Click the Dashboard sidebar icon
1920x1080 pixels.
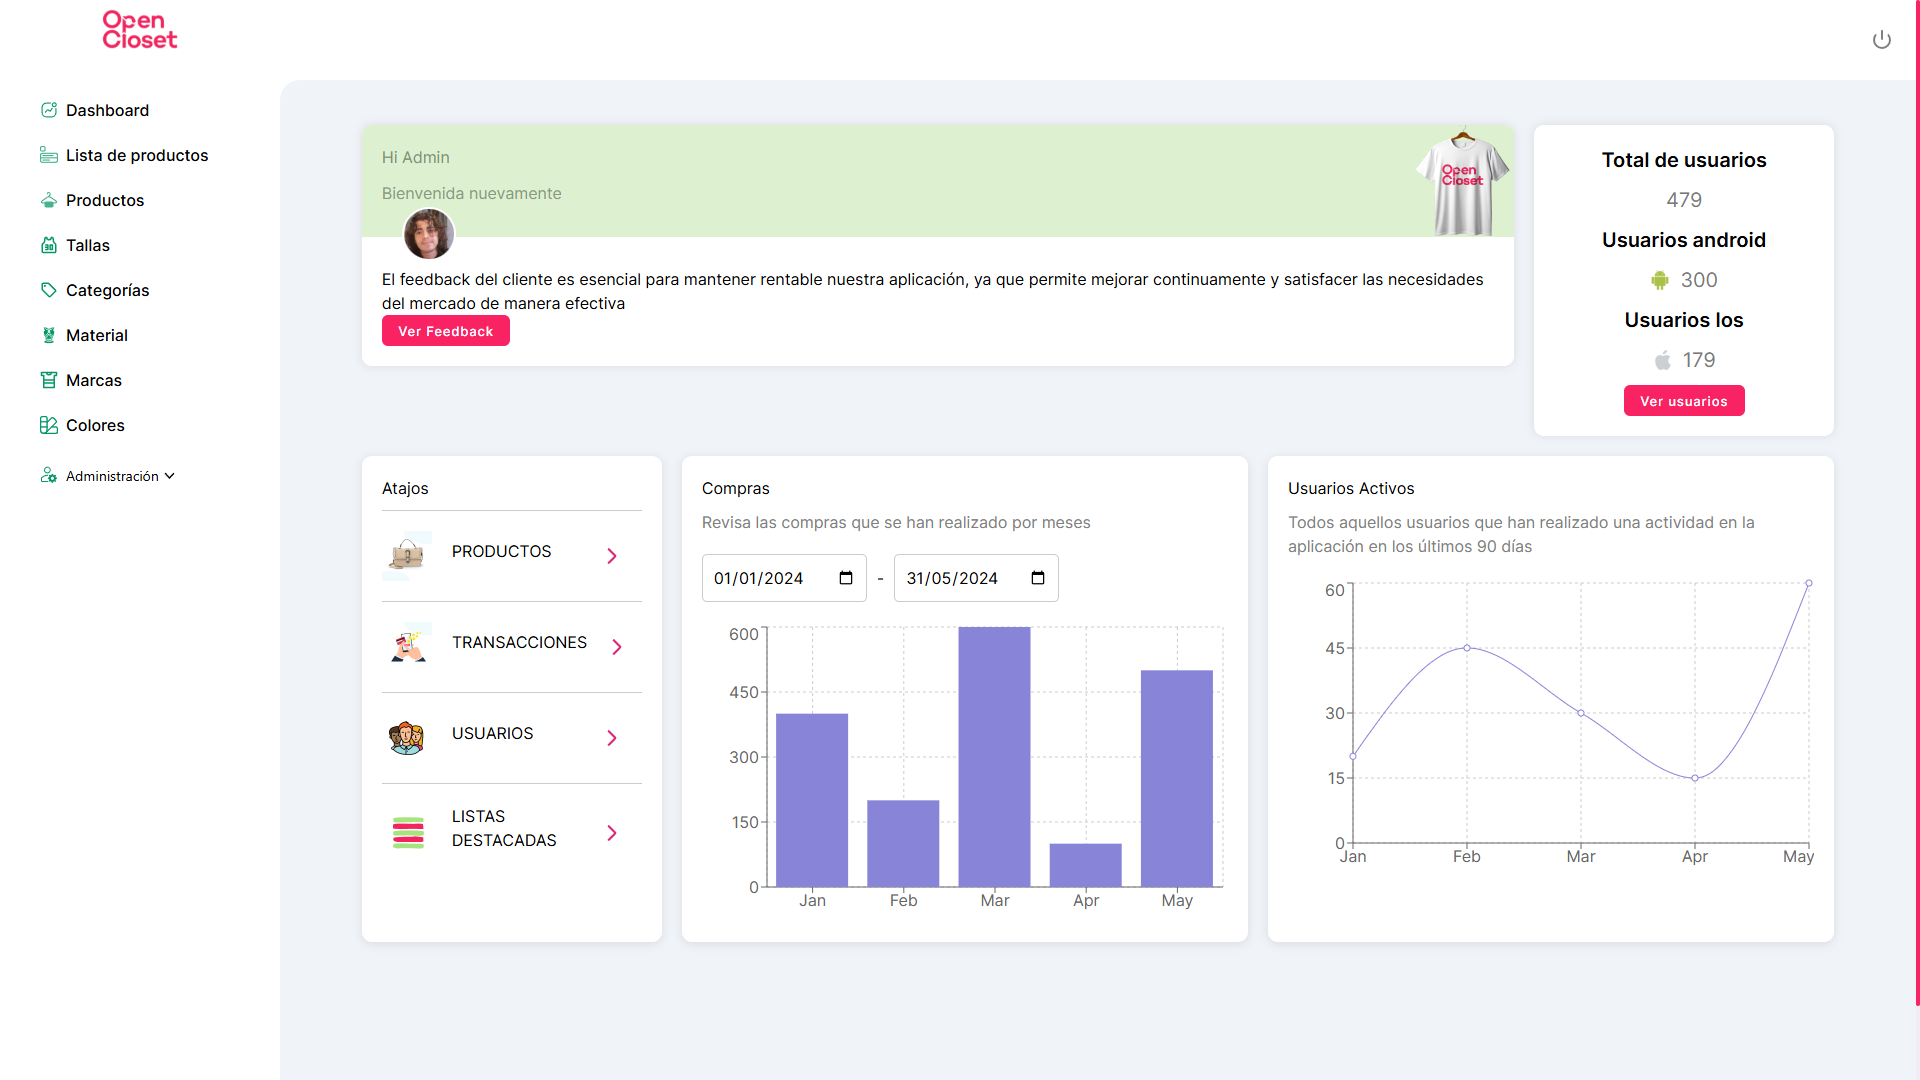(x=48, y=110)
